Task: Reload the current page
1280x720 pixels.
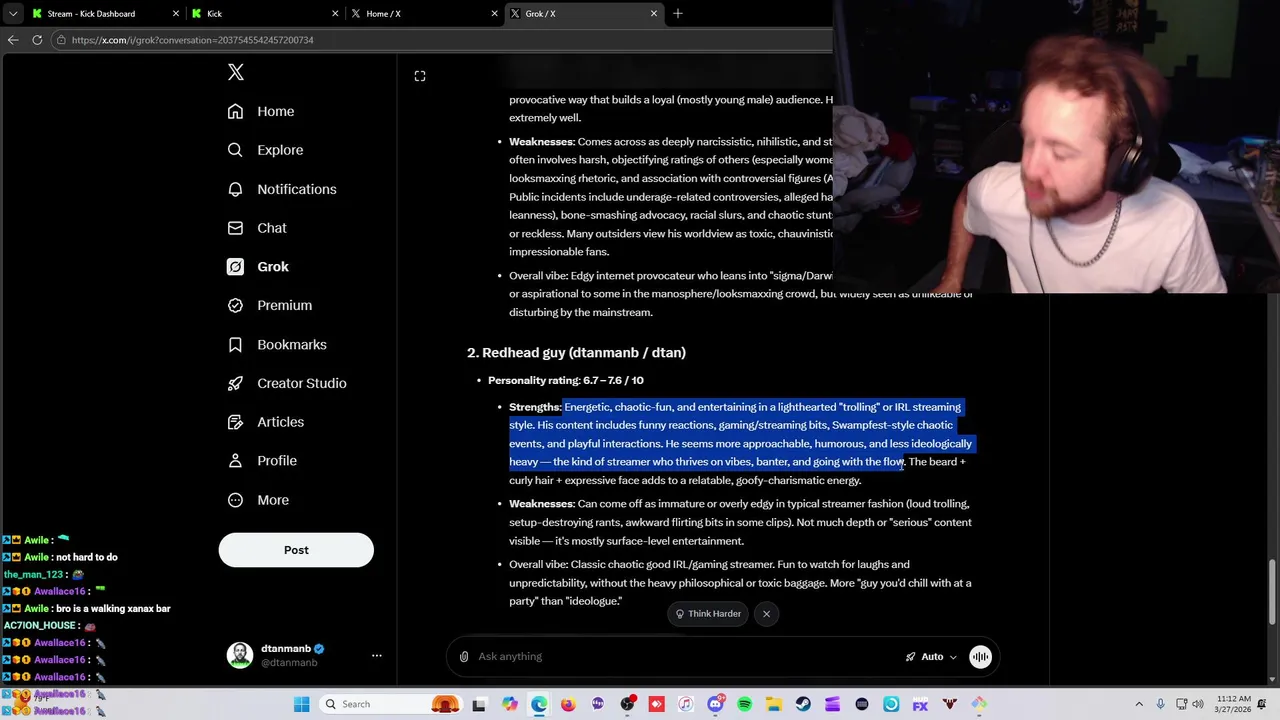Action: (x=37, y=40)
